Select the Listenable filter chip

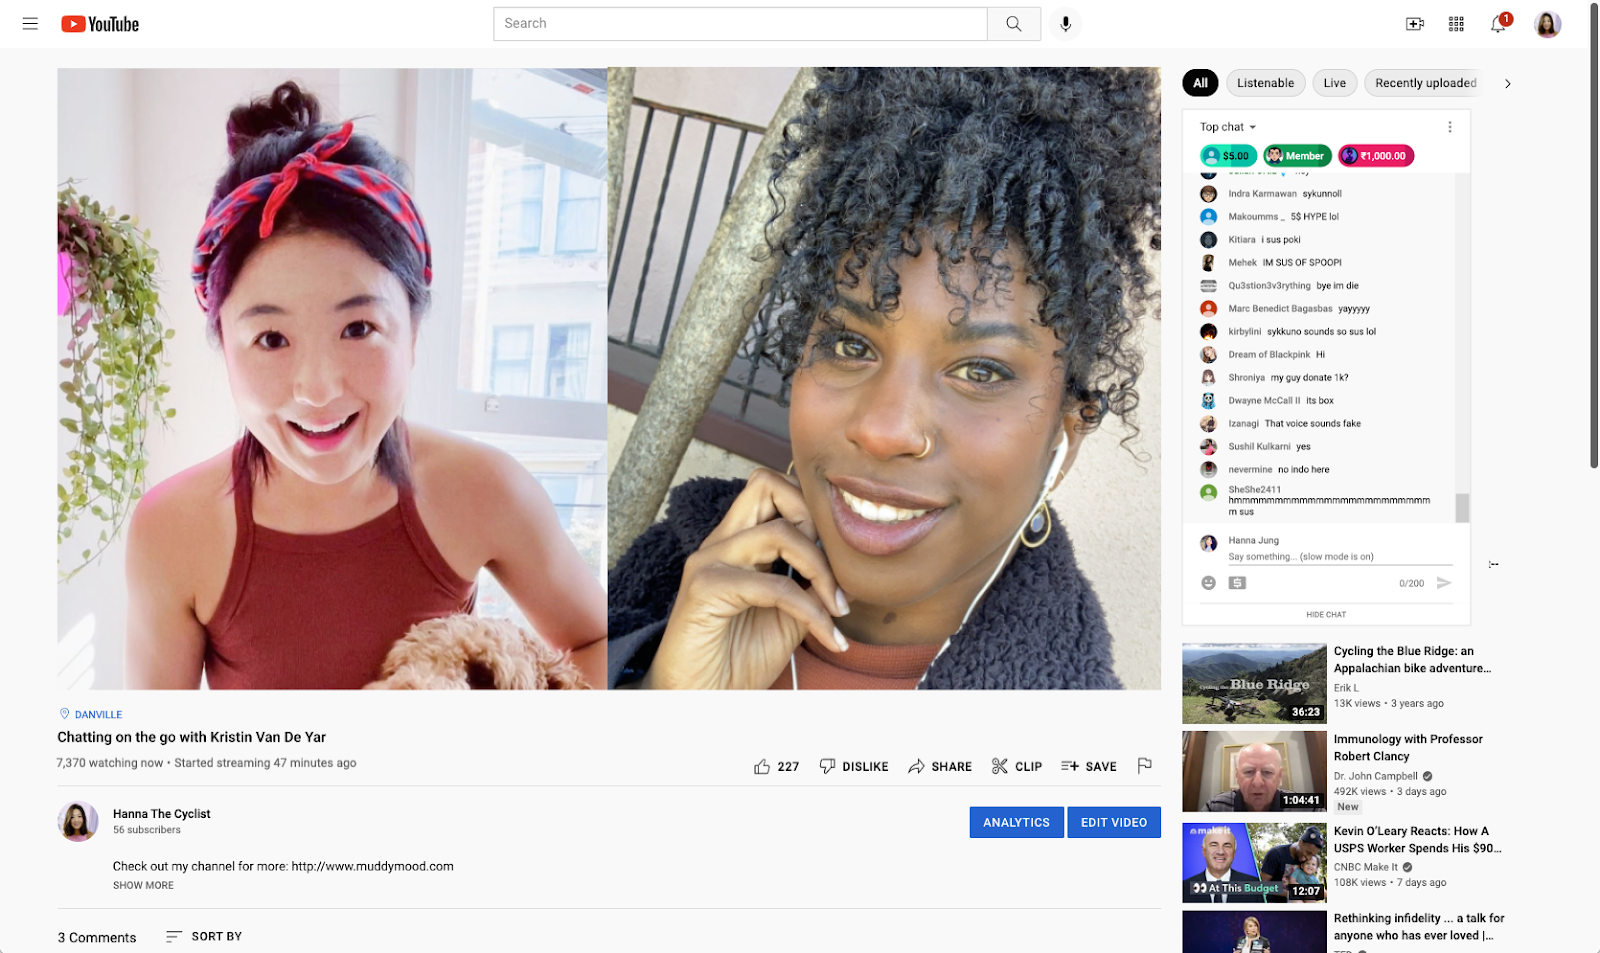click(x=1265, y=83)
